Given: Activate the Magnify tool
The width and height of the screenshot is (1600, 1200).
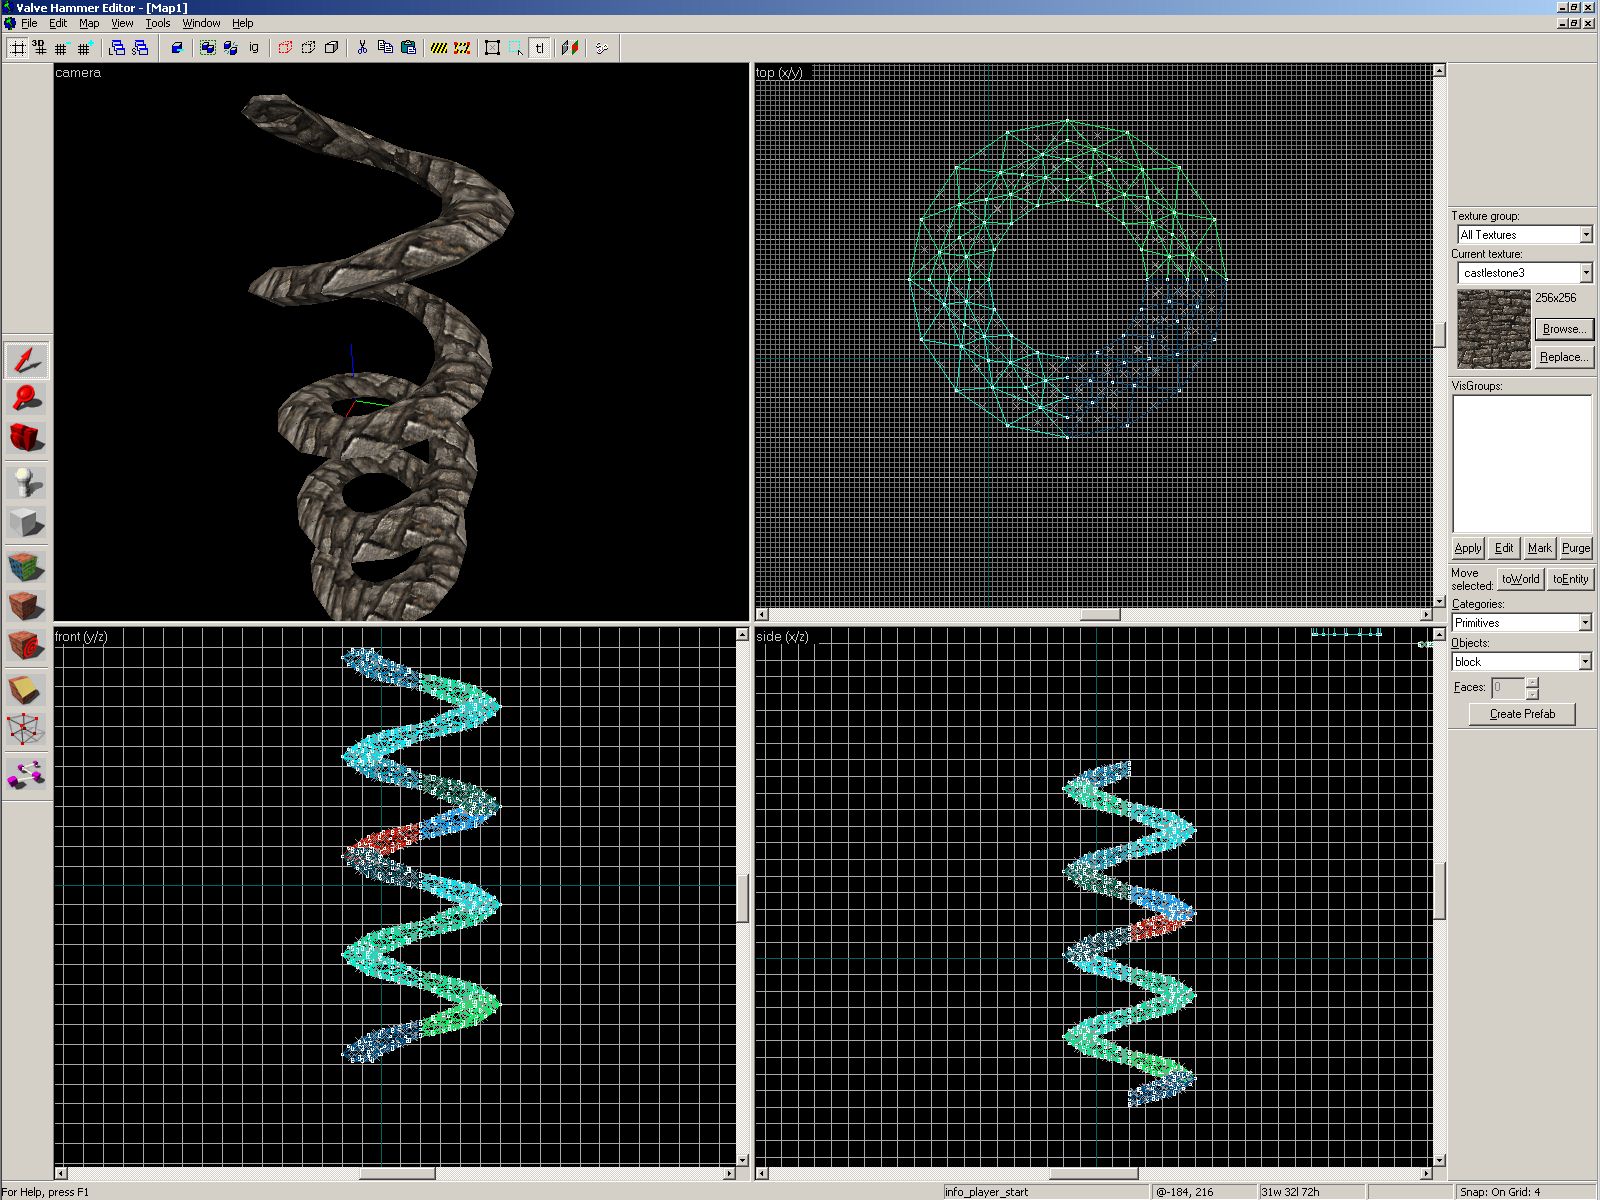Looking at the screenshot, I should click(26, 399).
